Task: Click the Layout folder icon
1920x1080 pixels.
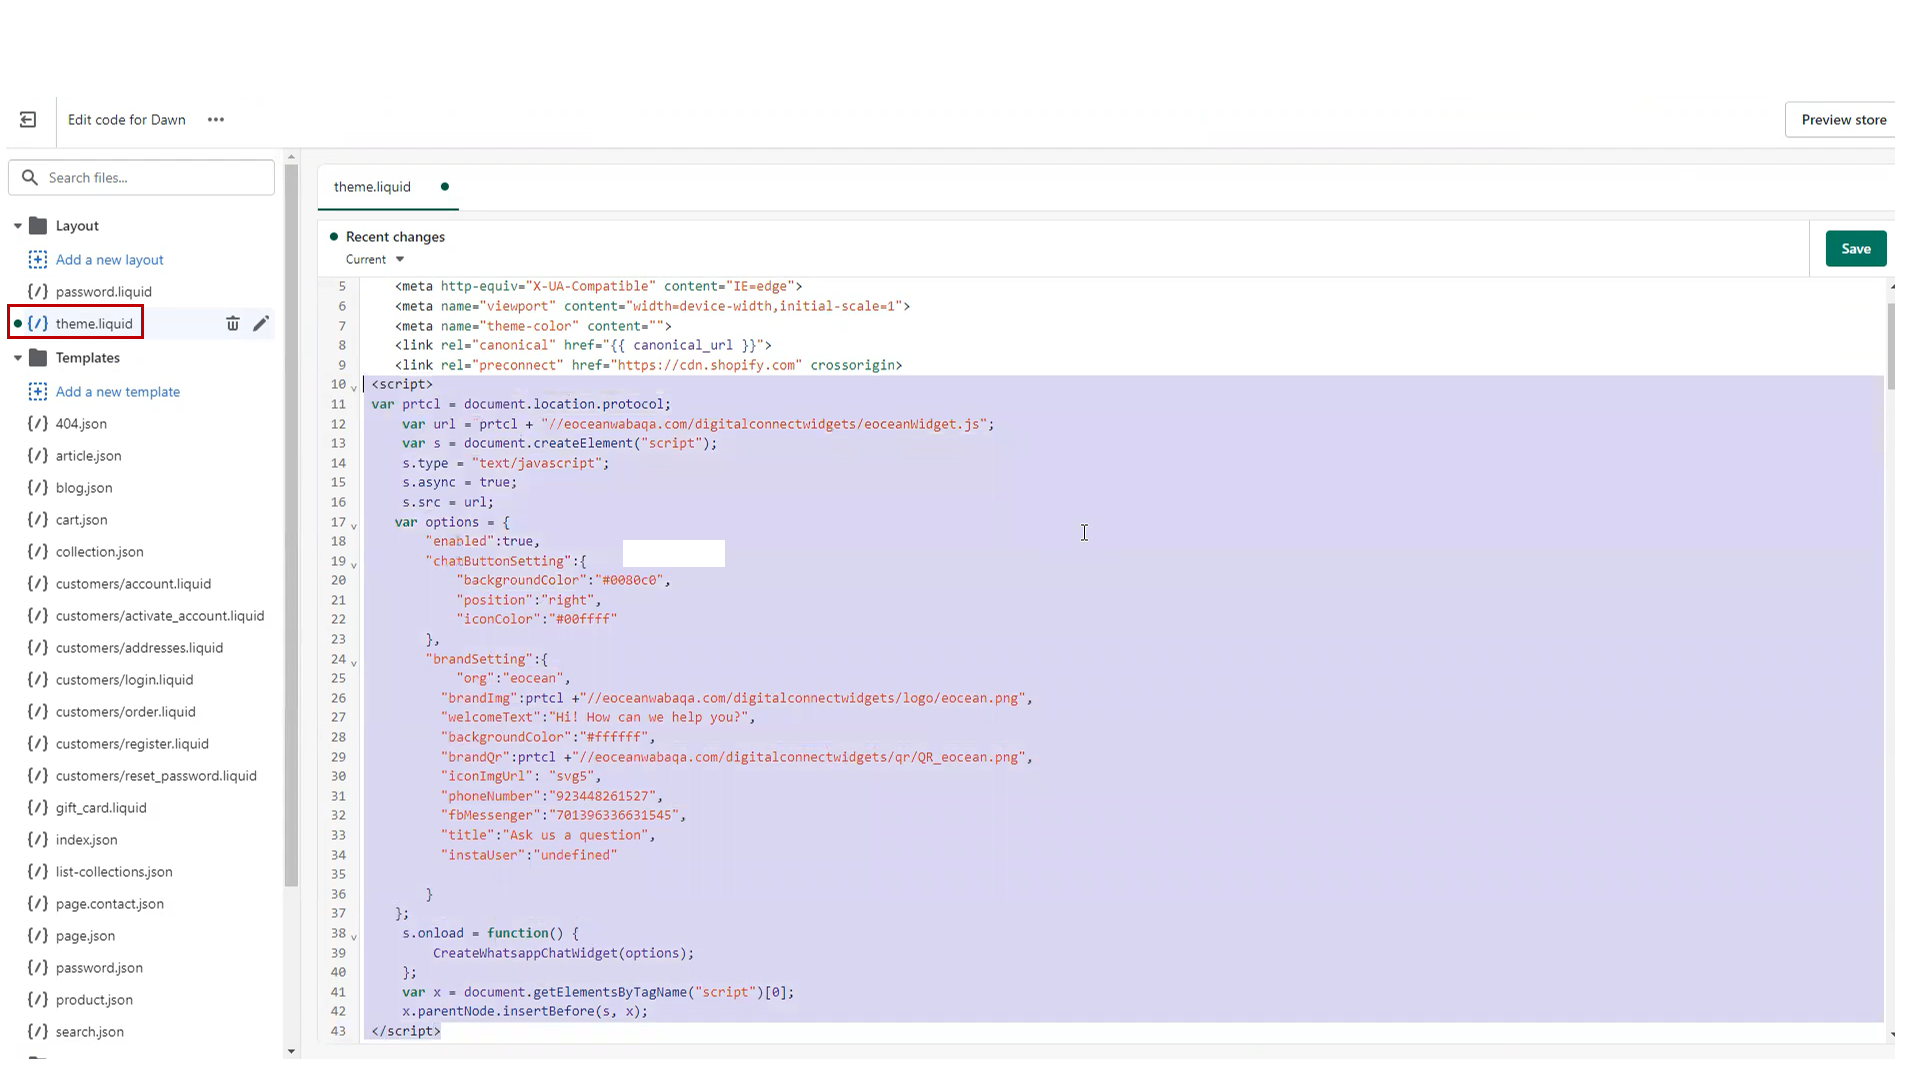Action: 38,226
